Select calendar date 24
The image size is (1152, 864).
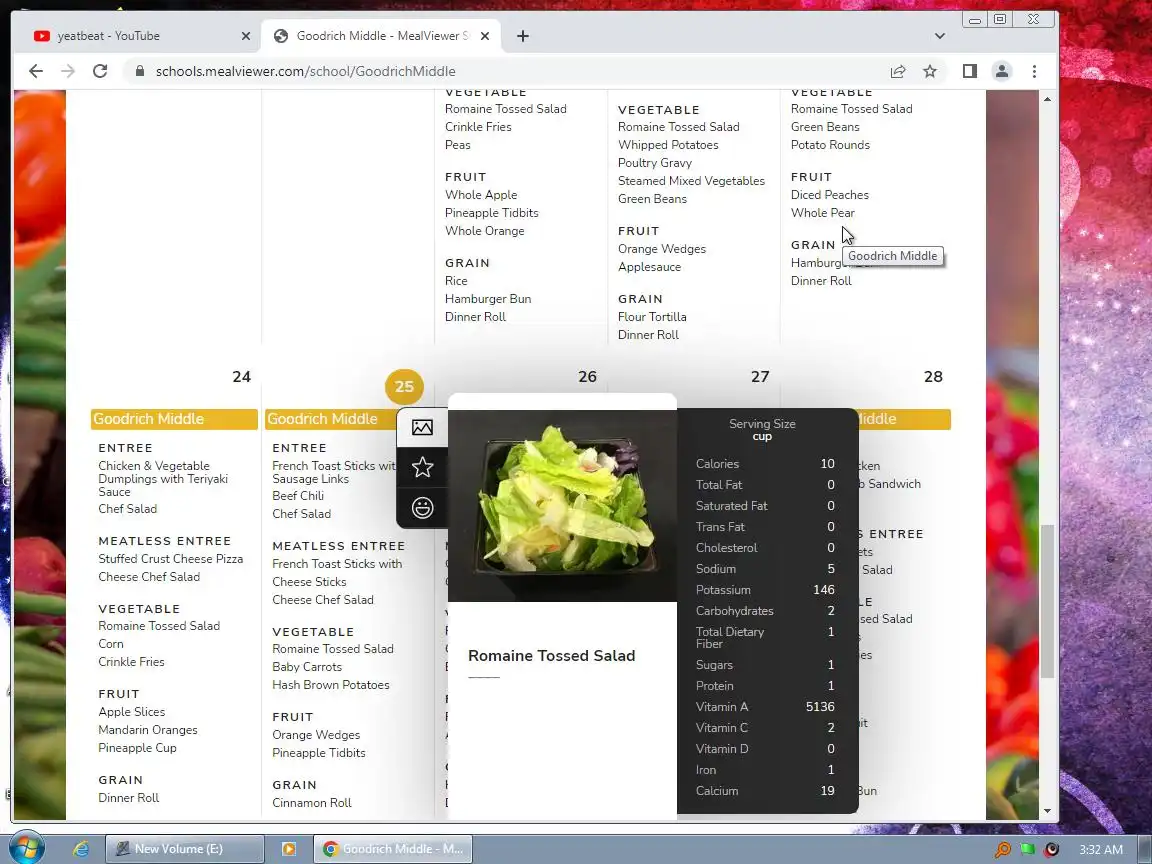click(x=241, y=377)
